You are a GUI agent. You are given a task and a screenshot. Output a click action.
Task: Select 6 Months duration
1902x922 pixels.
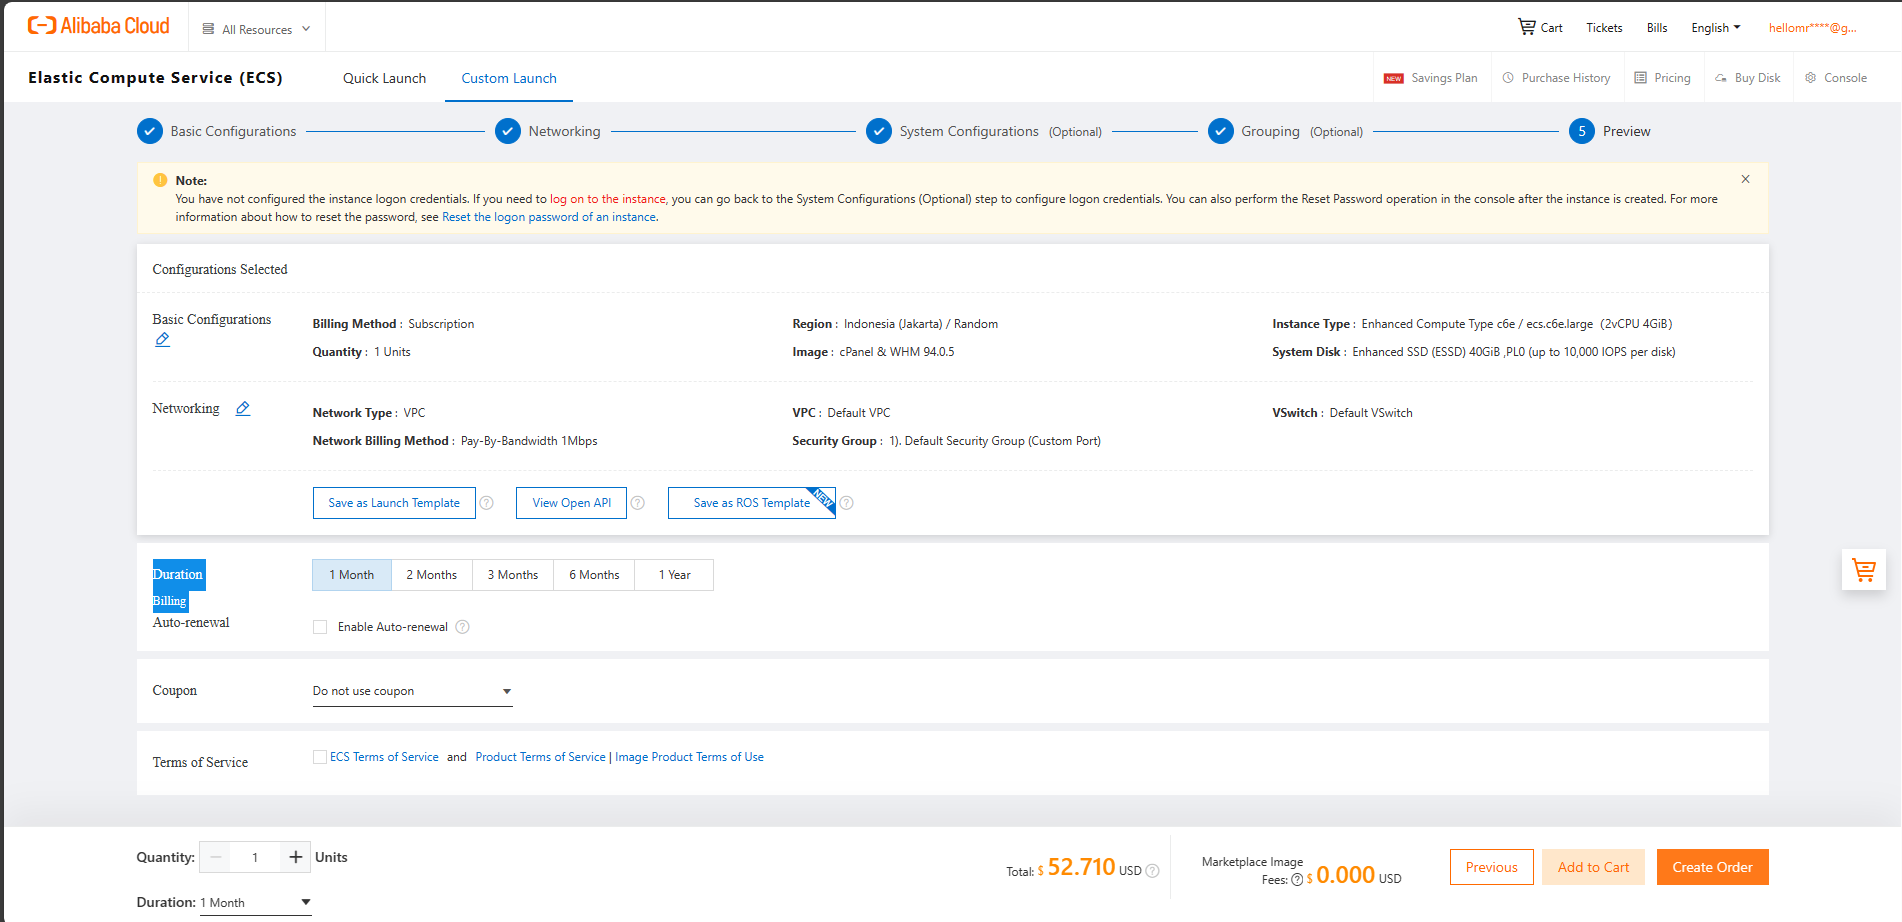(x=594, y=575)
